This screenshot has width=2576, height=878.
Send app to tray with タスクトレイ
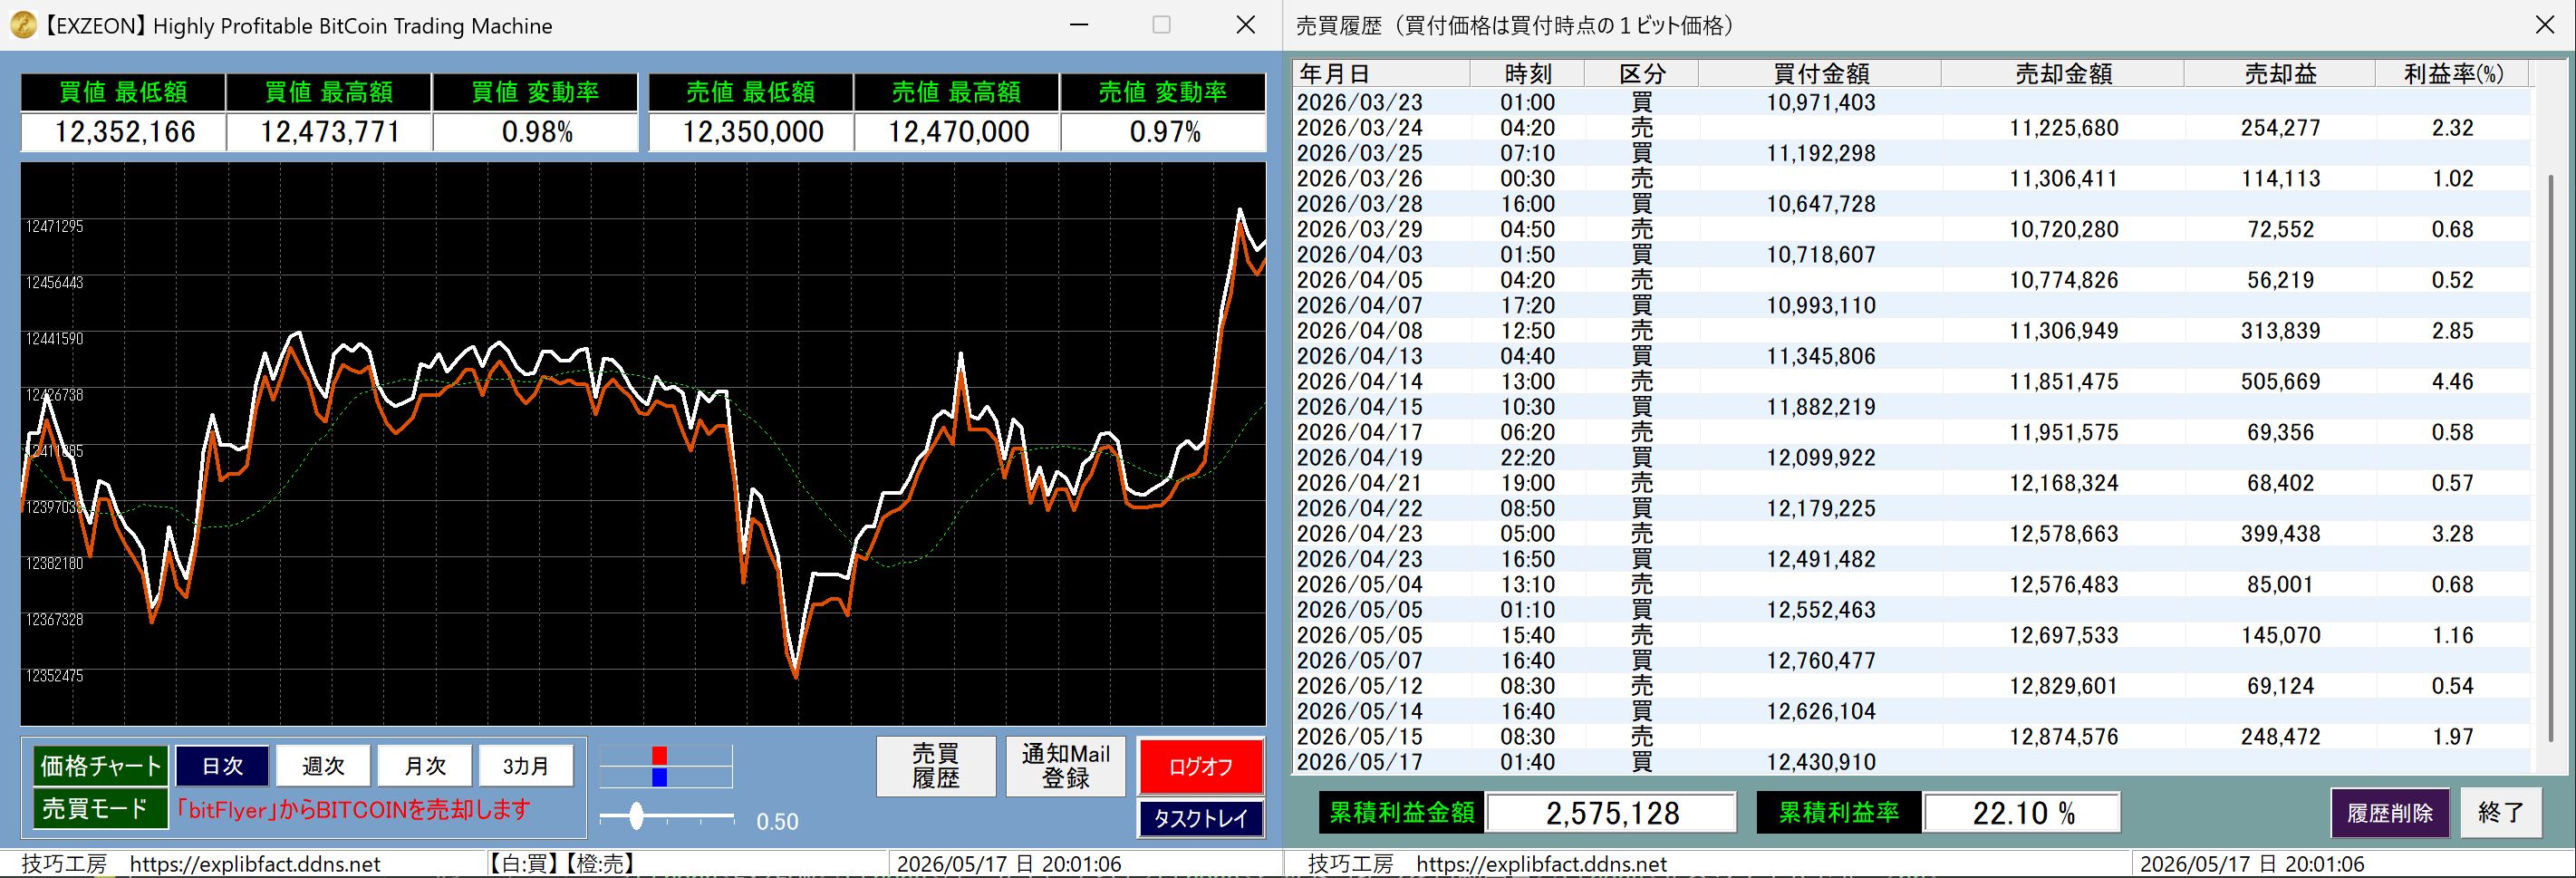click(1201, 818)
